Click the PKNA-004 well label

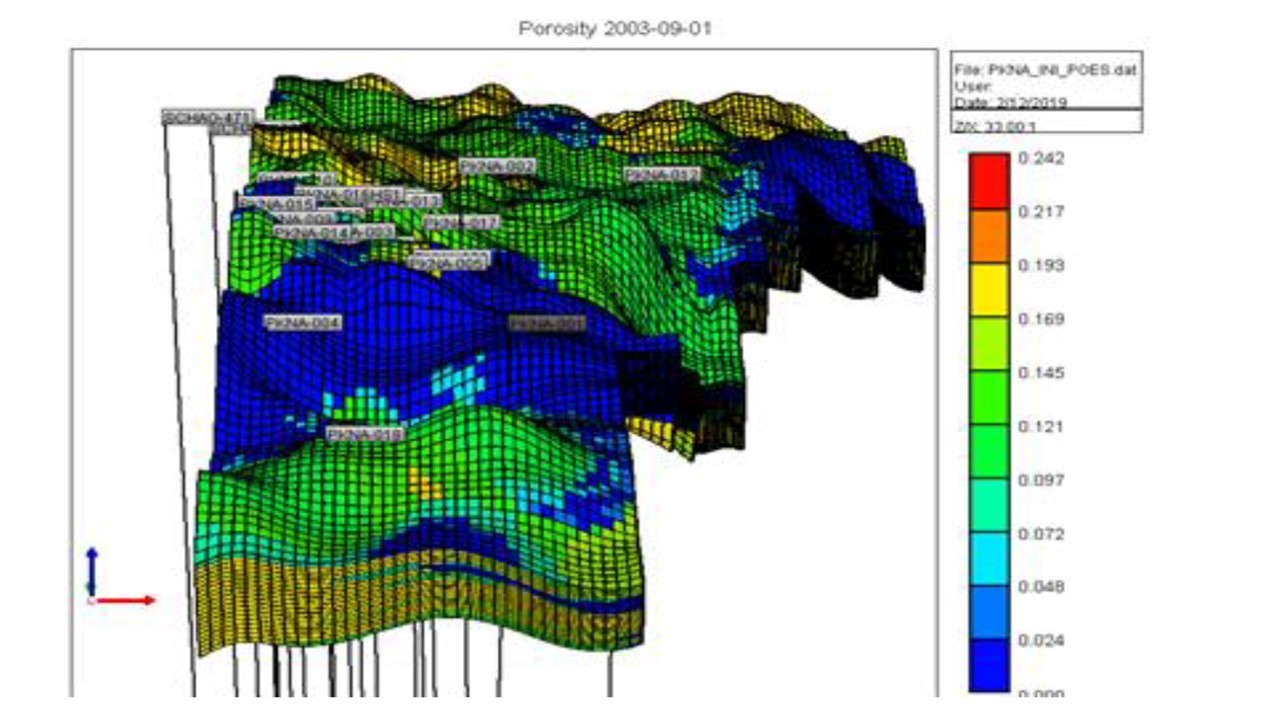coord(302,322)
